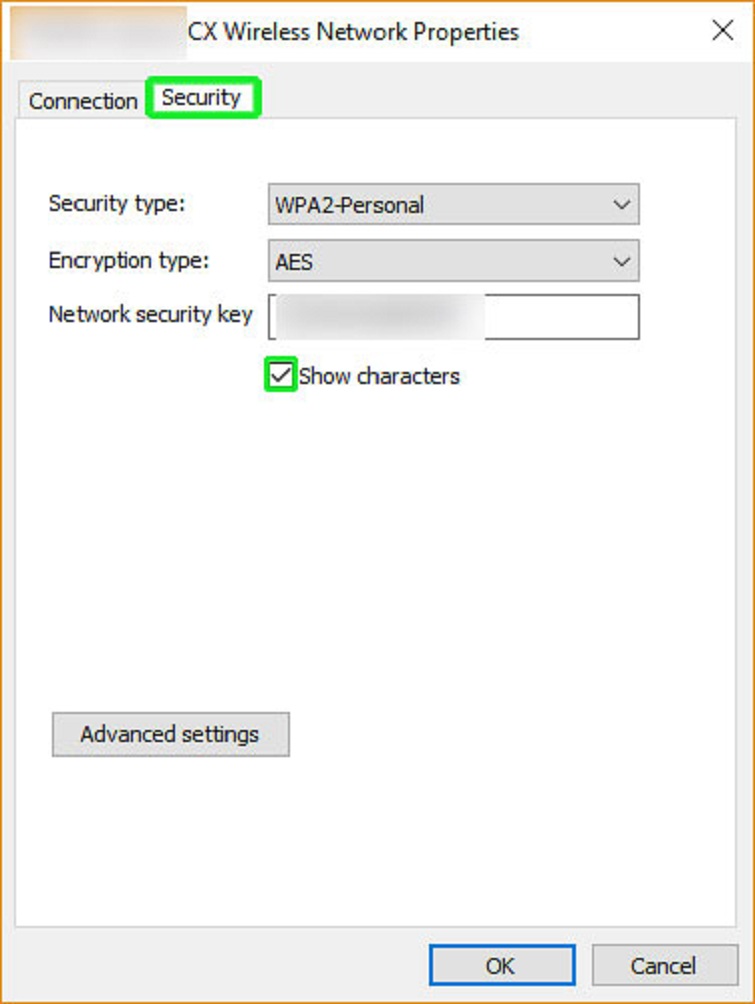Image resolution: width=755 pixels, height=1004 pixels.
Task: Close the Wireless Network Properties dialog
Action: (x=722, y=31)
